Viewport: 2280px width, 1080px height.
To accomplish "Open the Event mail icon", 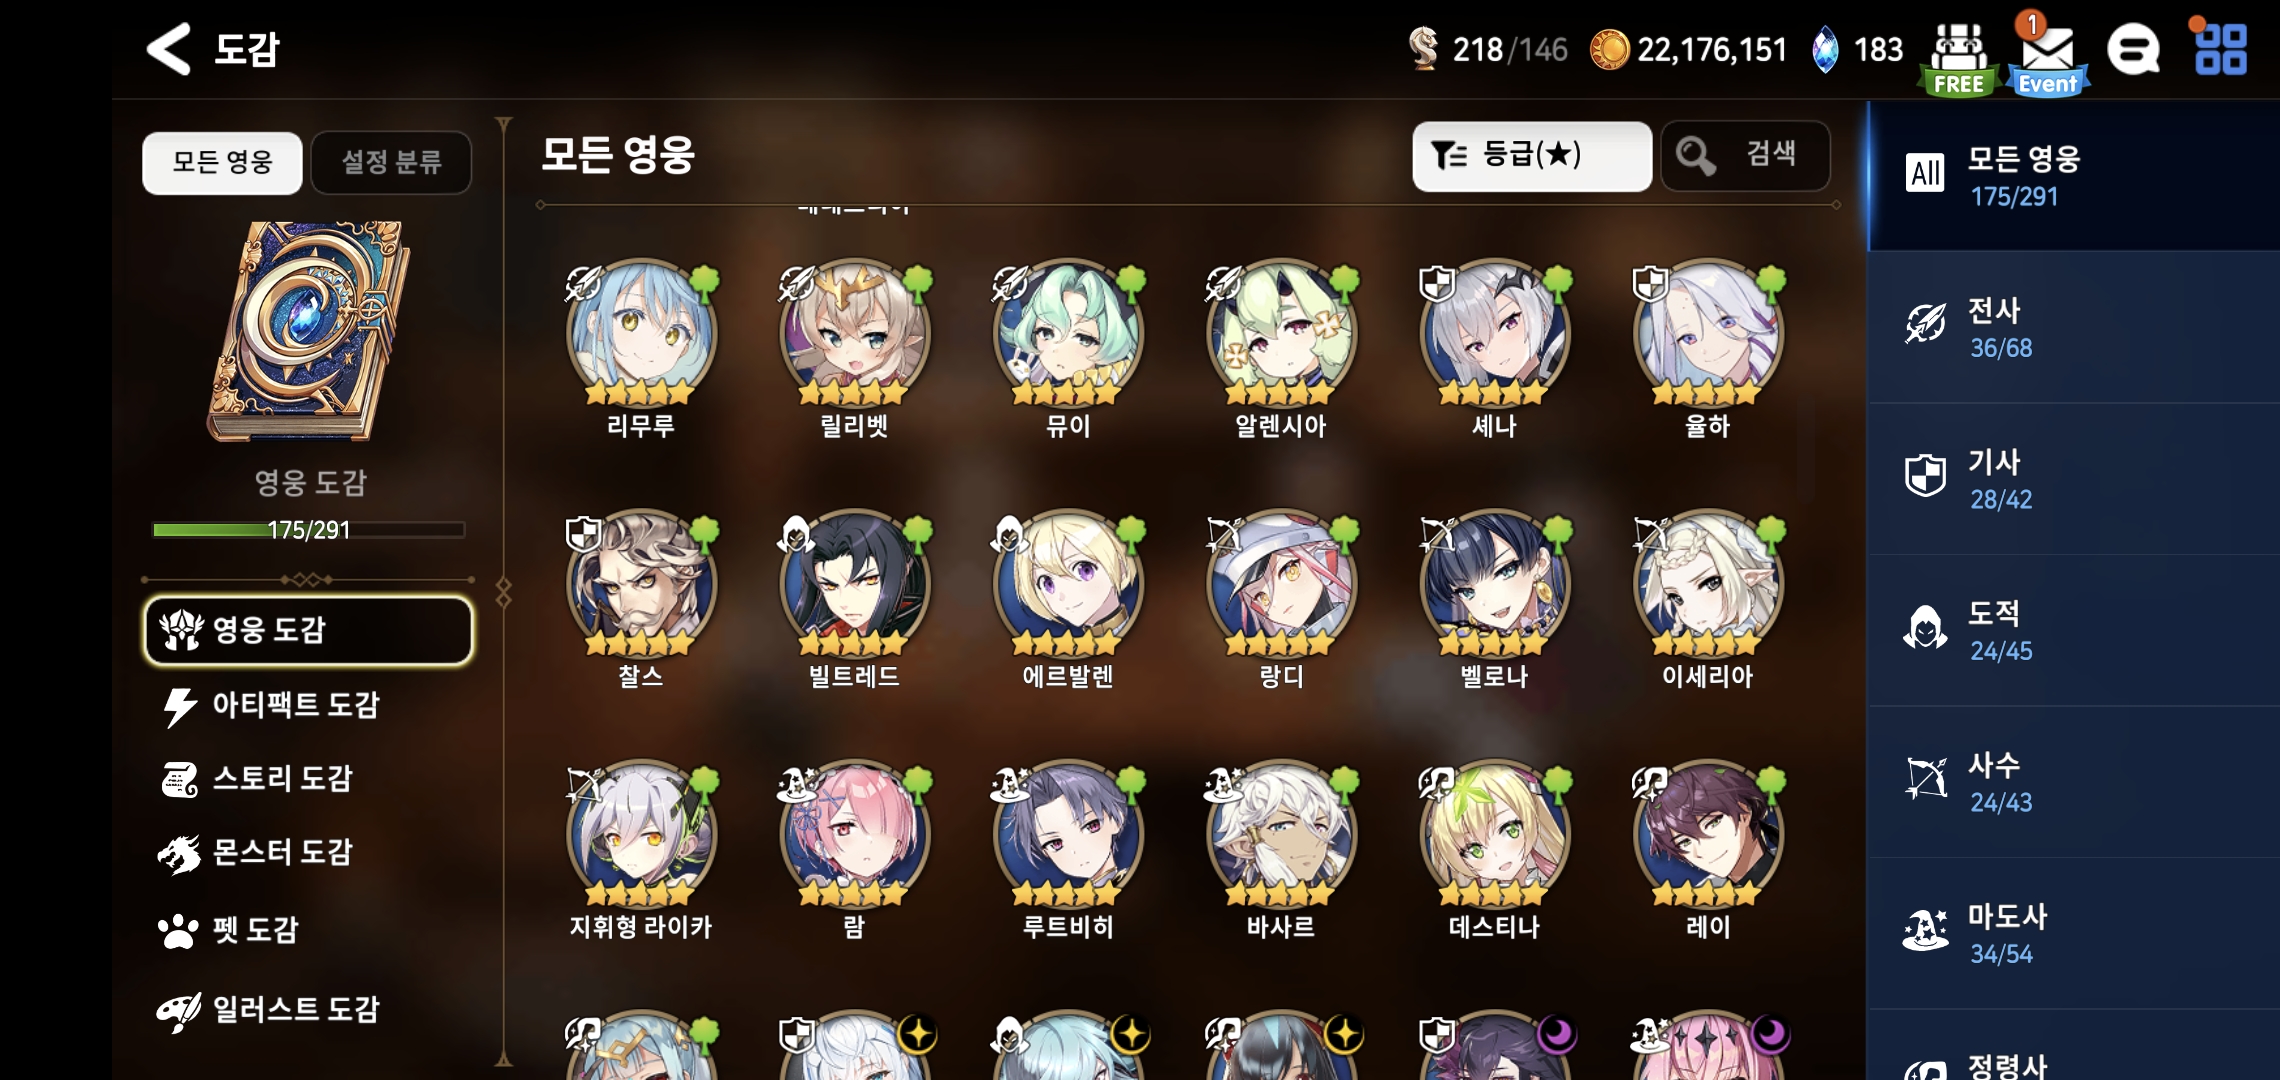I will pos(2046,56).
